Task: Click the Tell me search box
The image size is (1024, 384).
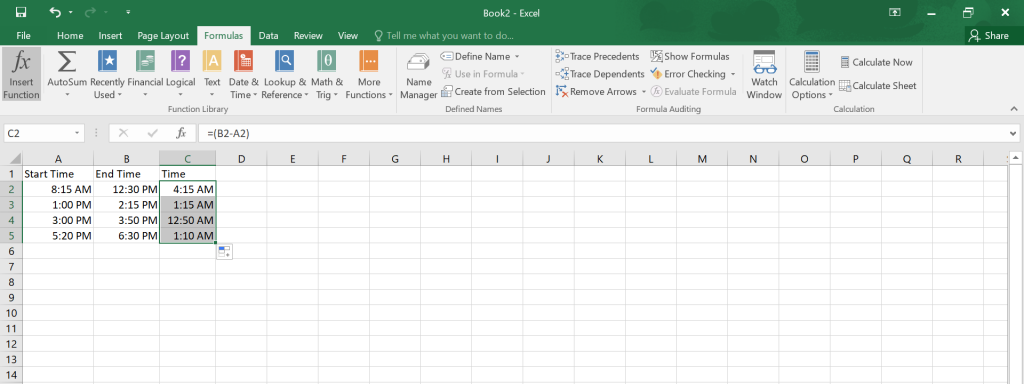Action: point(444,36)
